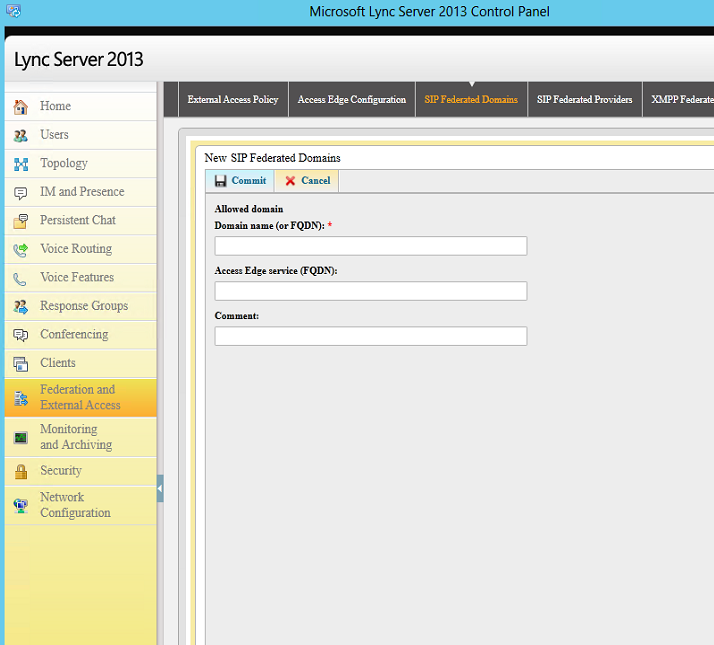Viewport: 714px width, 645px height.
Task: Open Persistent Chat in the sidebar
Action: tap(78, 221)
